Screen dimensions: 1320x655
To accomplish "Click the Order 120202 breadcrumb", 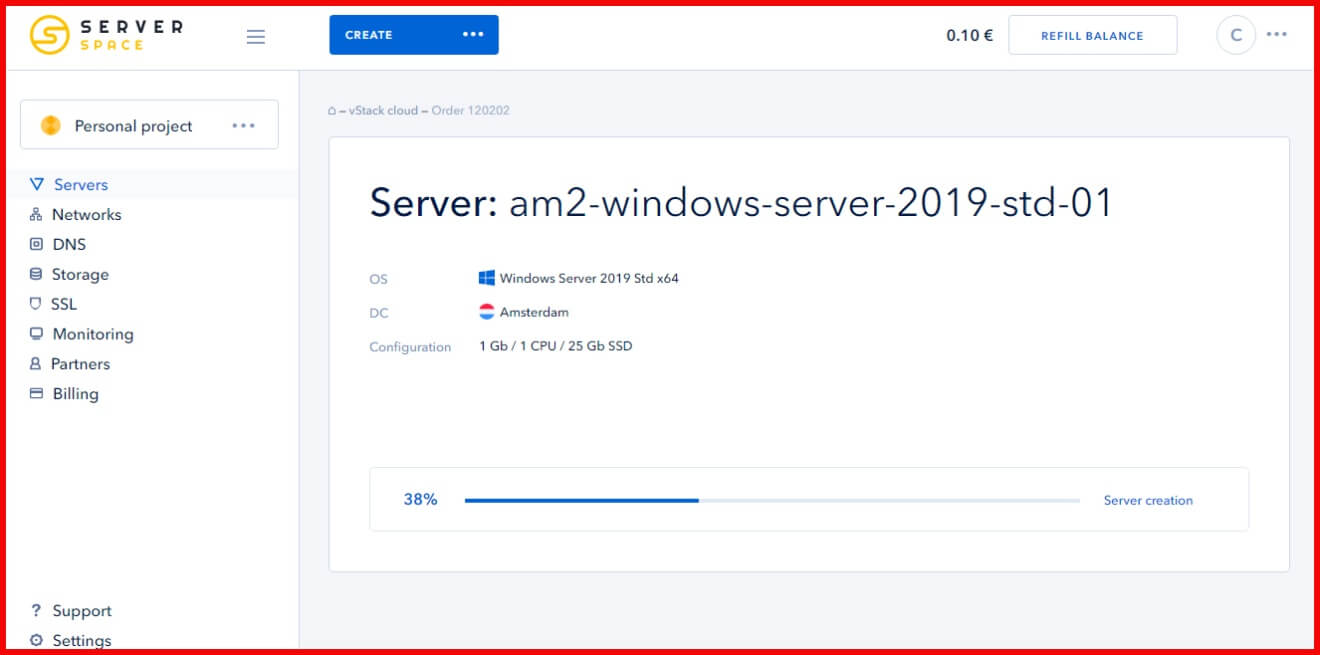I will pyautogui.click(x=470, y=110).
